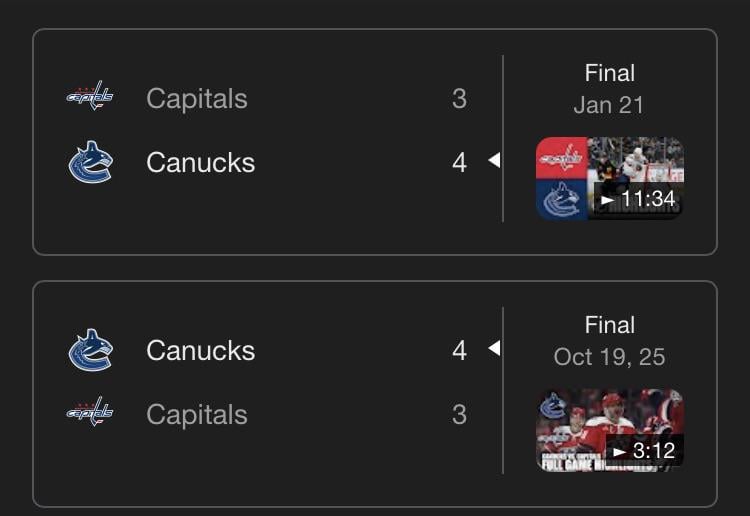Click the Oct 19, 25 game date
The image size is (750, 516).
[x=609, y=357]
